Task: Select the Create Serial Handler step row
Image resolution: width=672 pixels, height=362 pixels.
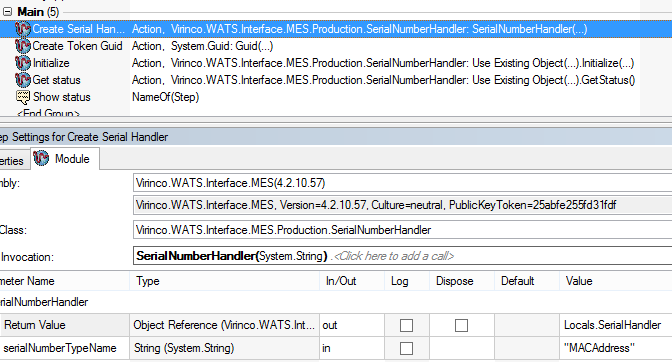Action: pyautogui.click(x=336, y=29)
